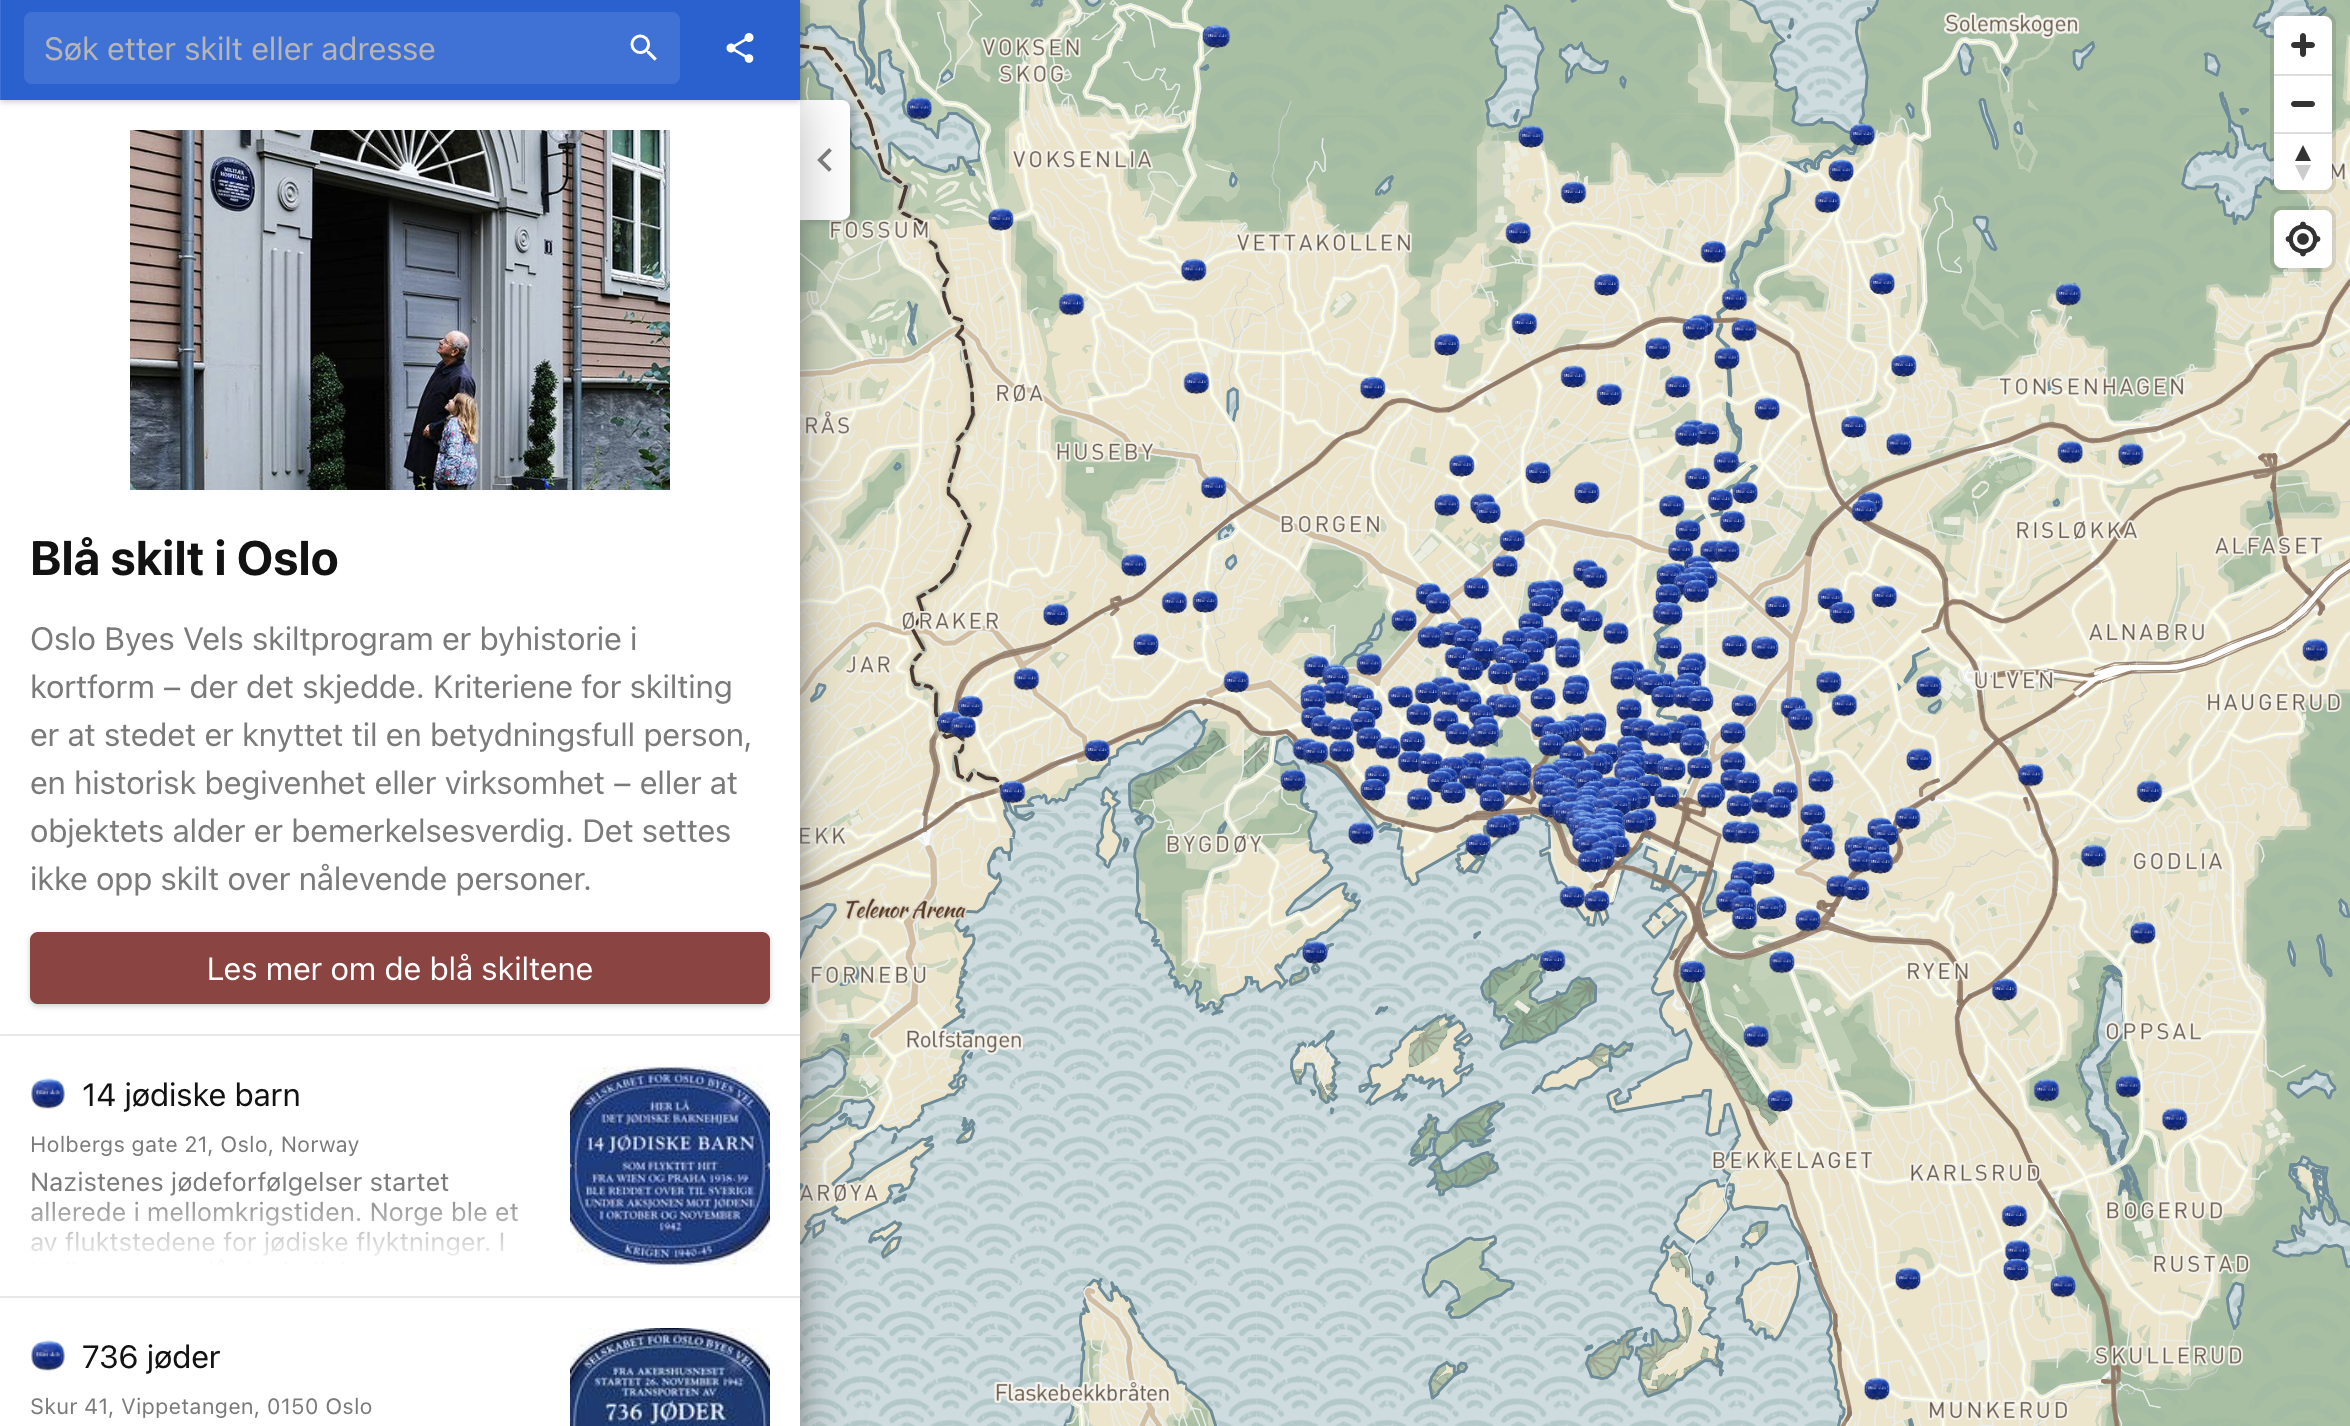Click the share icon in header

point(740,48)
